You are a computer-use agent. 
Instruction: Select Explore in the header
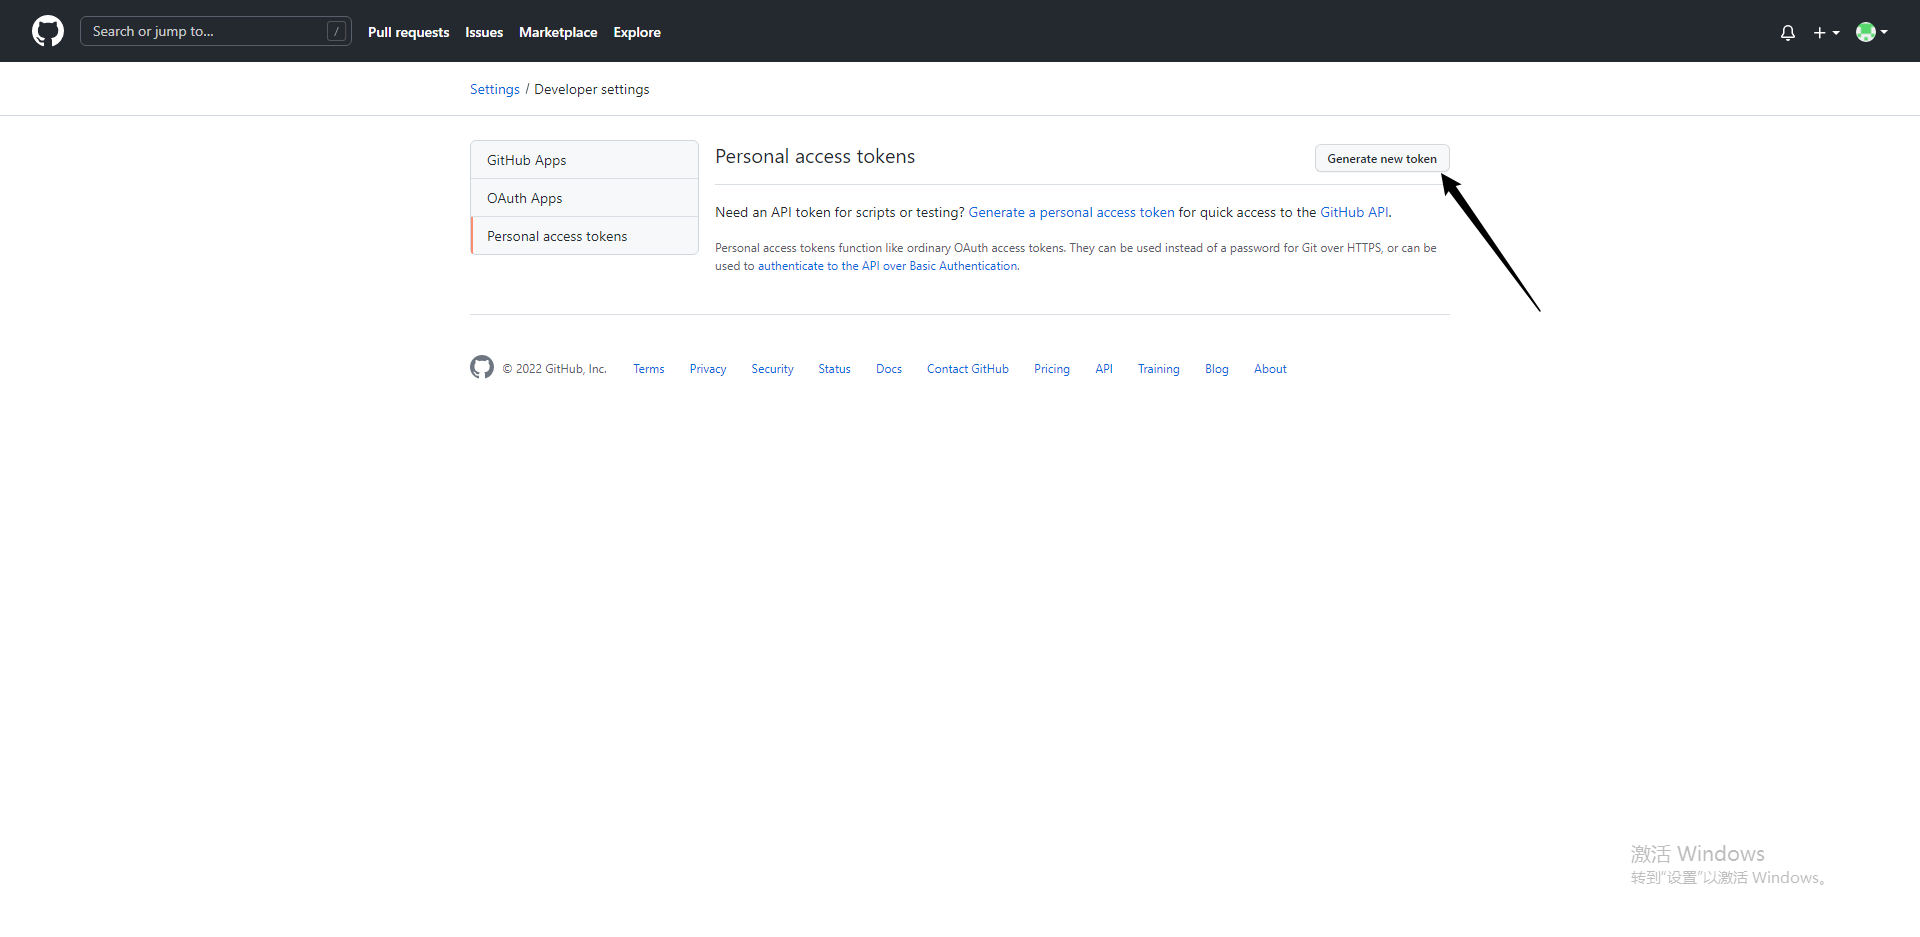coord(637,32)
